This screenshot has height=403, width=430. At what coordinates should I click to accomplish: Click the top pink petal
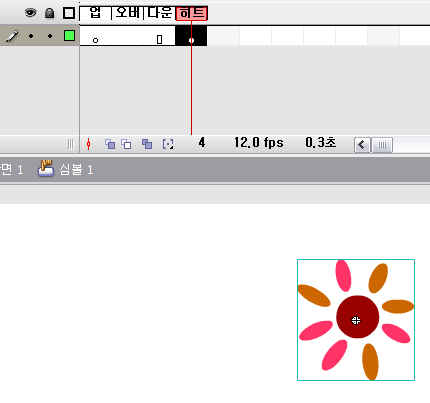tap(343, 276)
